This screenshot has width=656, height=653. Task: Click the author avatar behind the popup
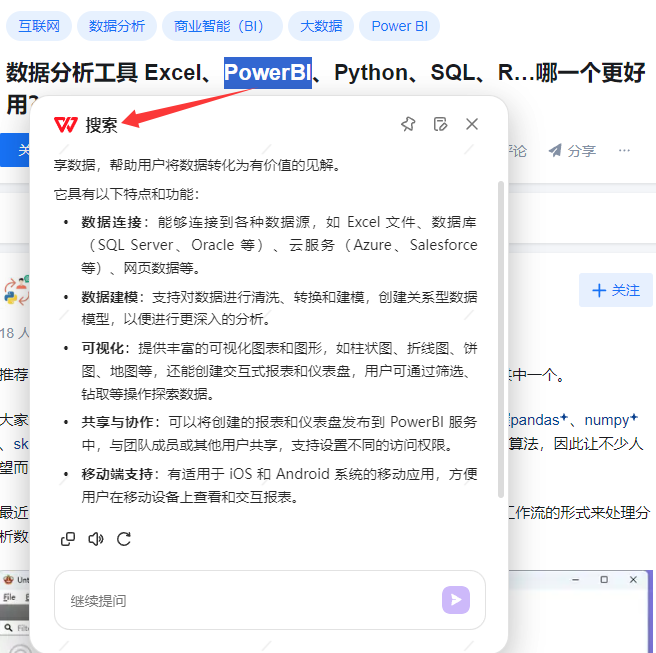point(16,290)
